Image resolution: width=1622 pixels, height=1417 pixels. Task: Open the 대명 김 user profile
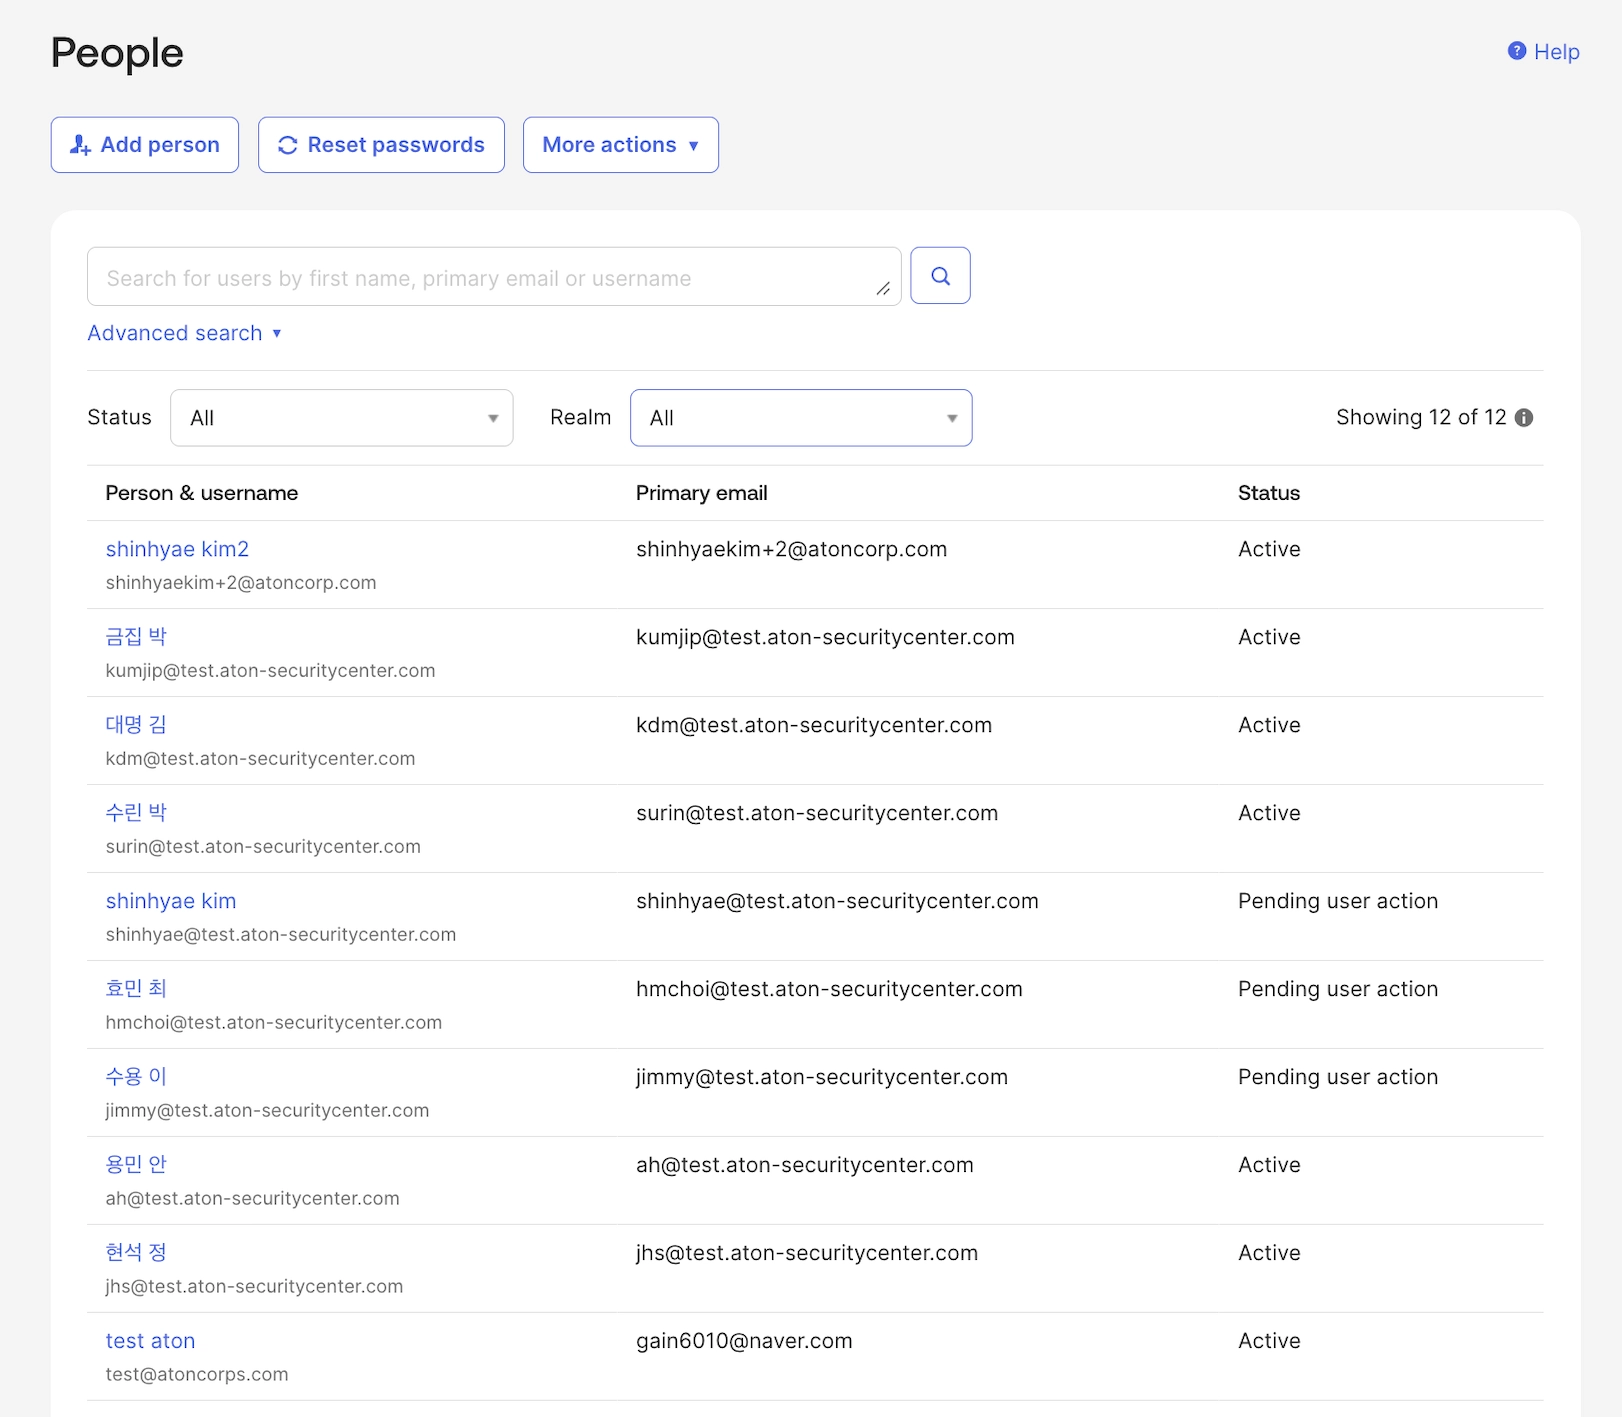(136, 725)
